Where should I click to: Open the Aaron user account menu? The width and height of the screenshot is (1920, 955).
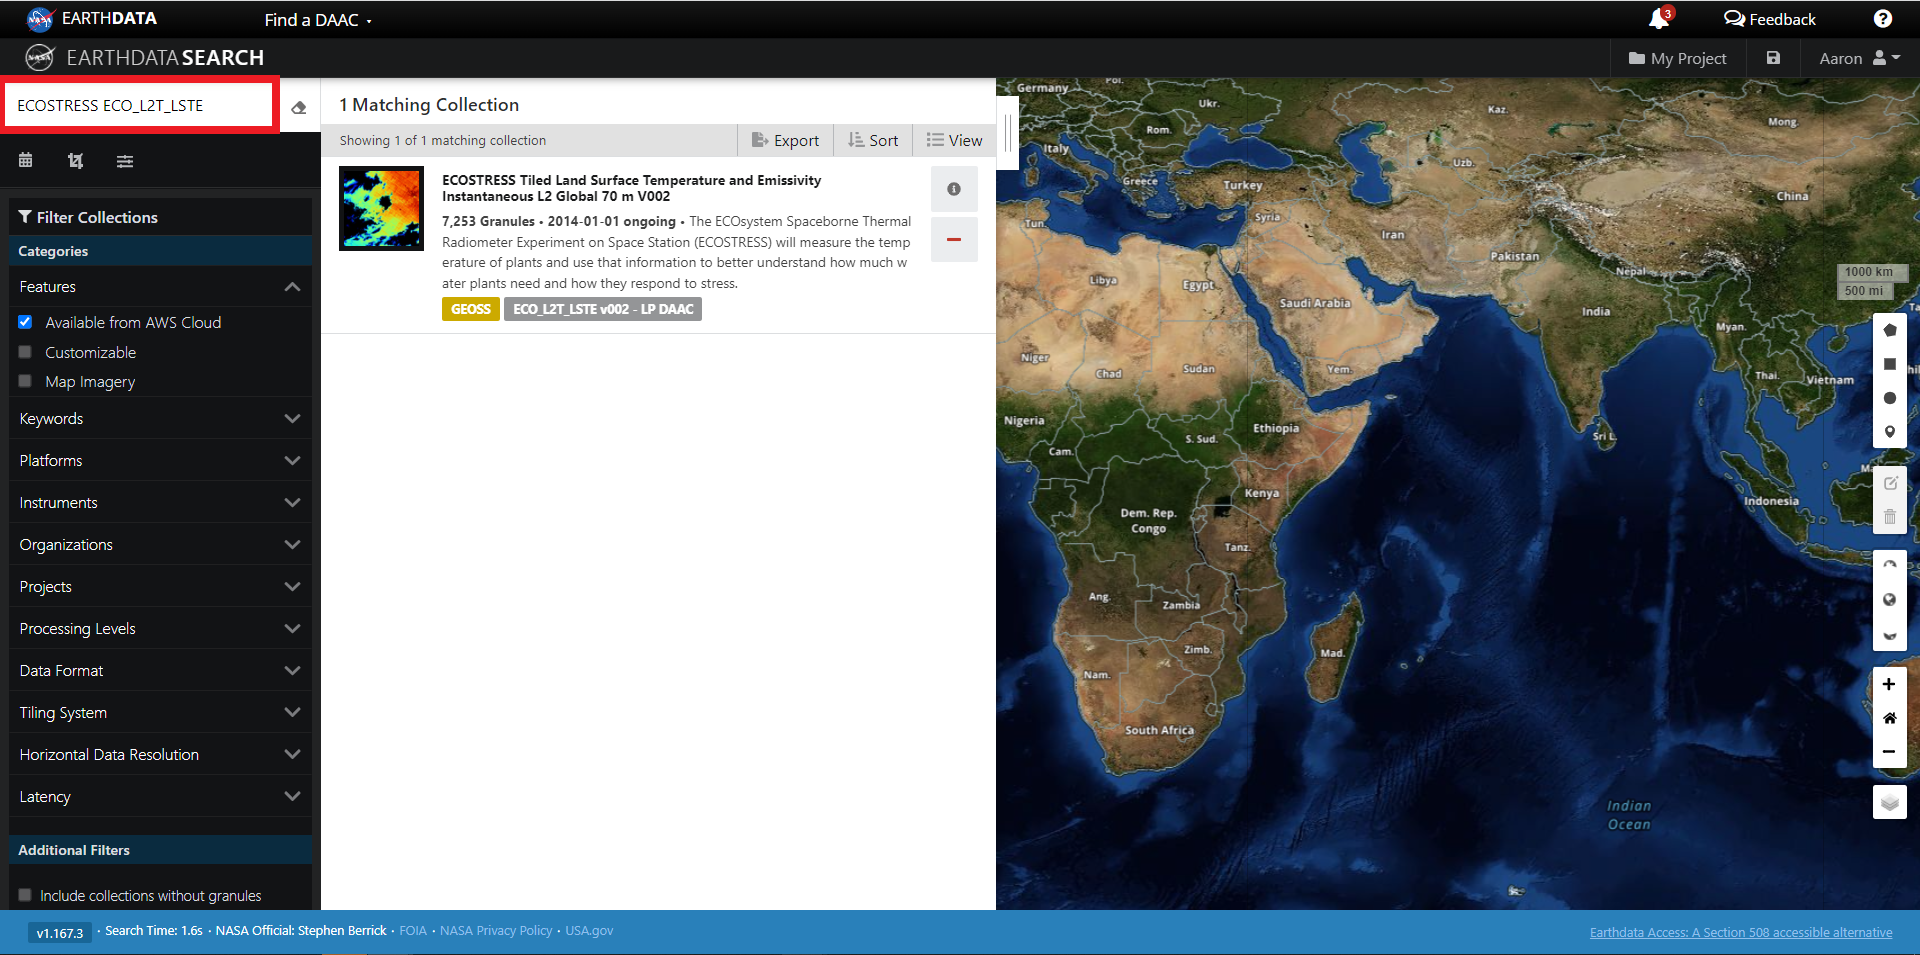click(1860, 58)
